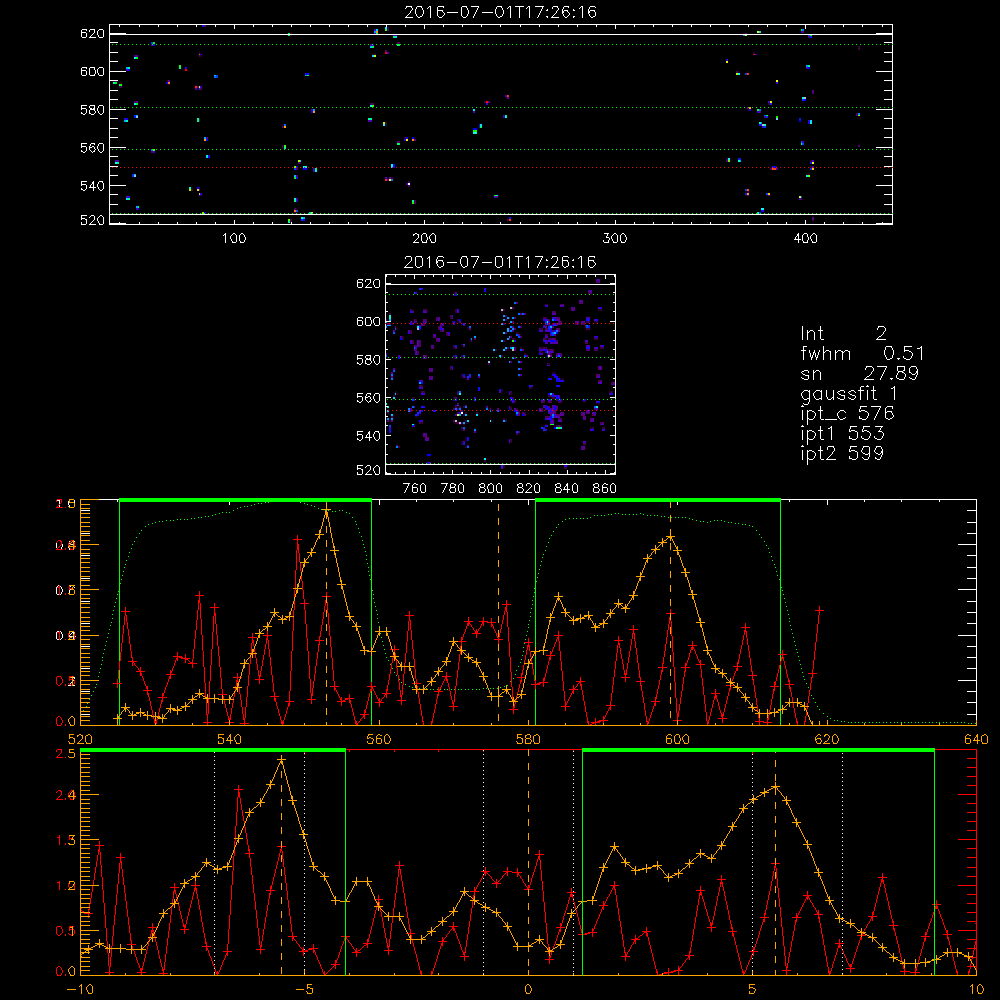Click orange peak near -5.5 in bottom plot
Viewport: 1000px width, 1000px height.
tap(281, 760)
